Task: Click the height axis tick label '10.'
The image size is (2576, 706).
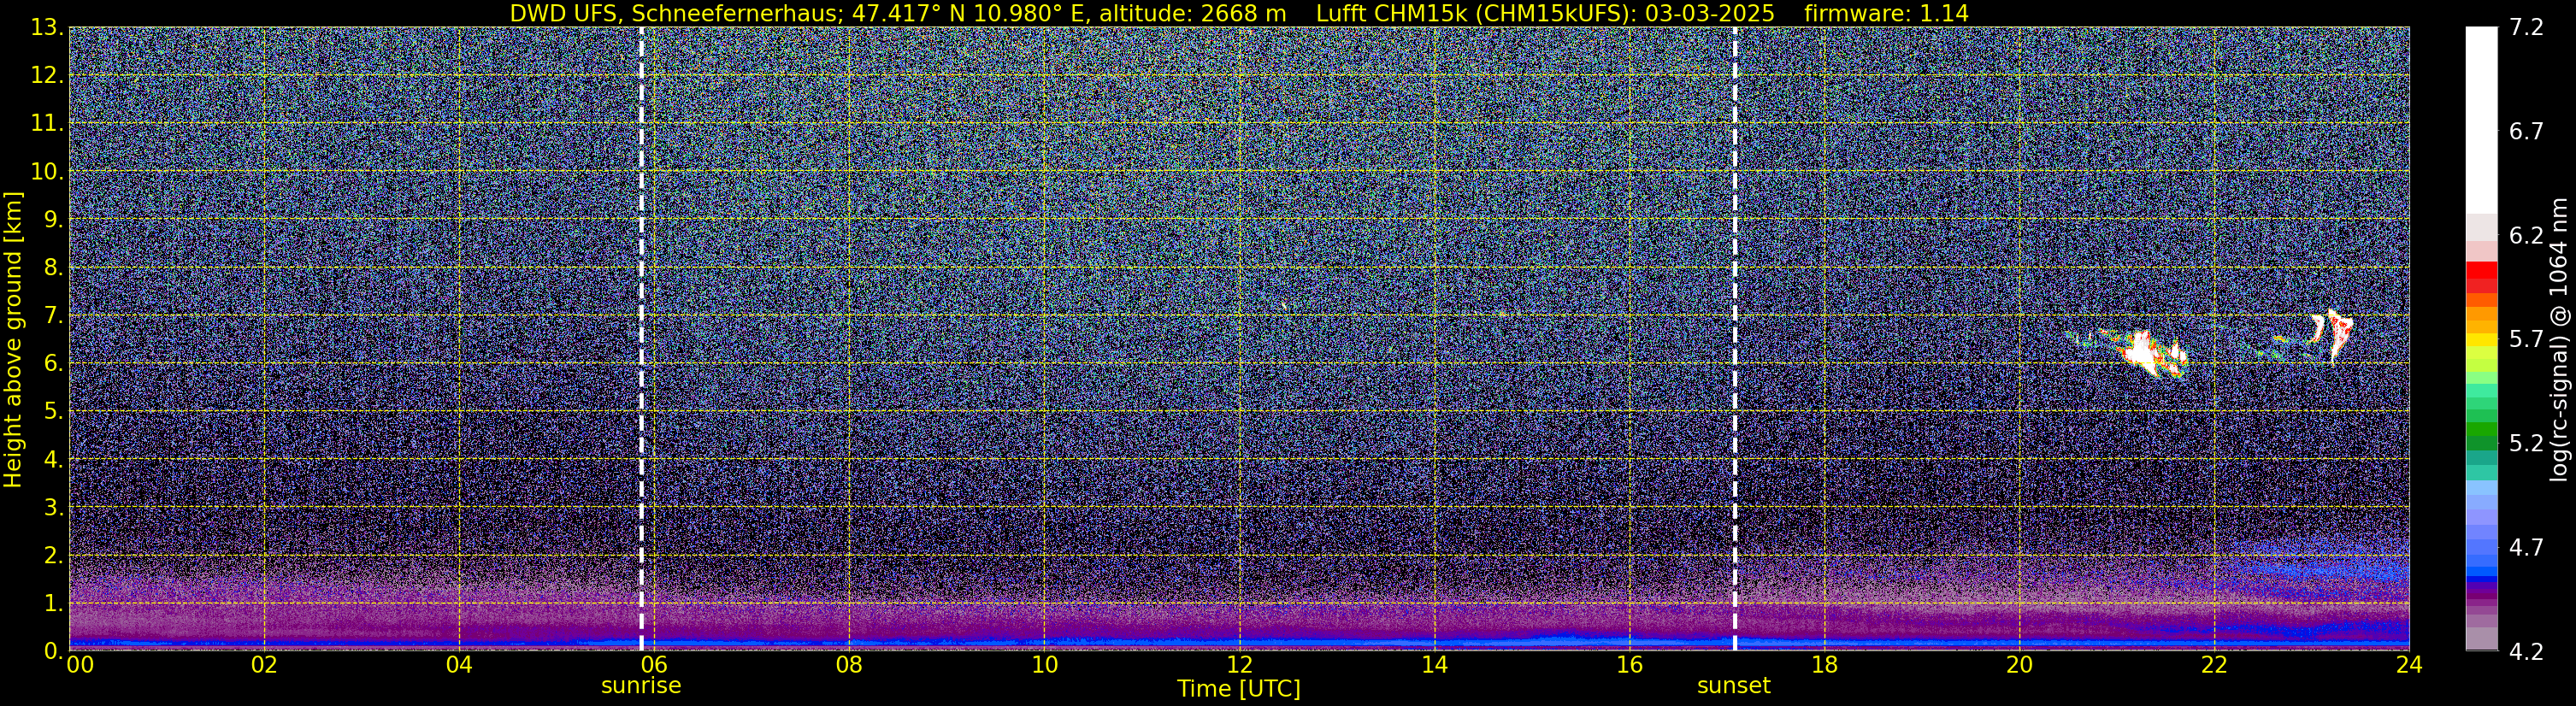Action: 46,172
